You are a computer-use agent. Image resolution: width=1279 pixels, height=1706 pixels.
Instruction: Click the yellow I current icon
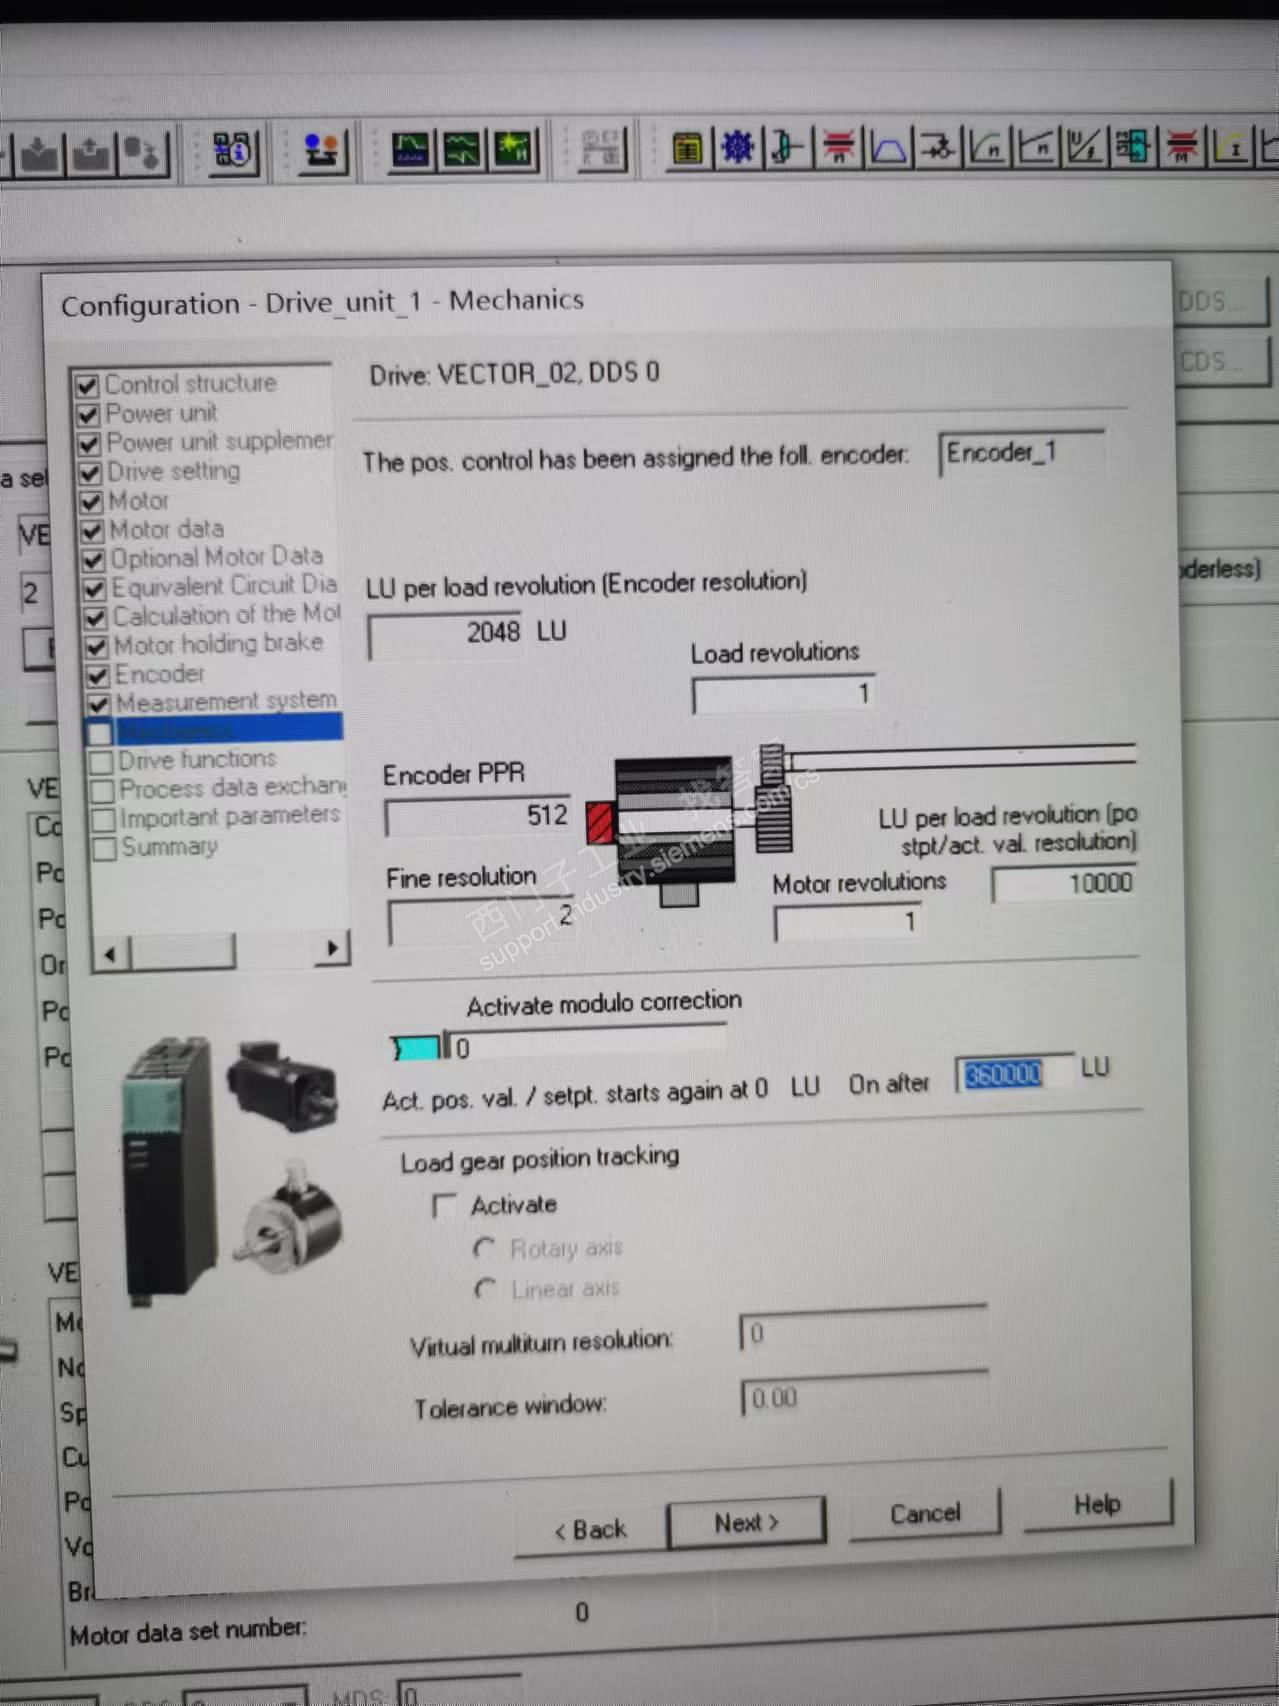coord(1232,148)
